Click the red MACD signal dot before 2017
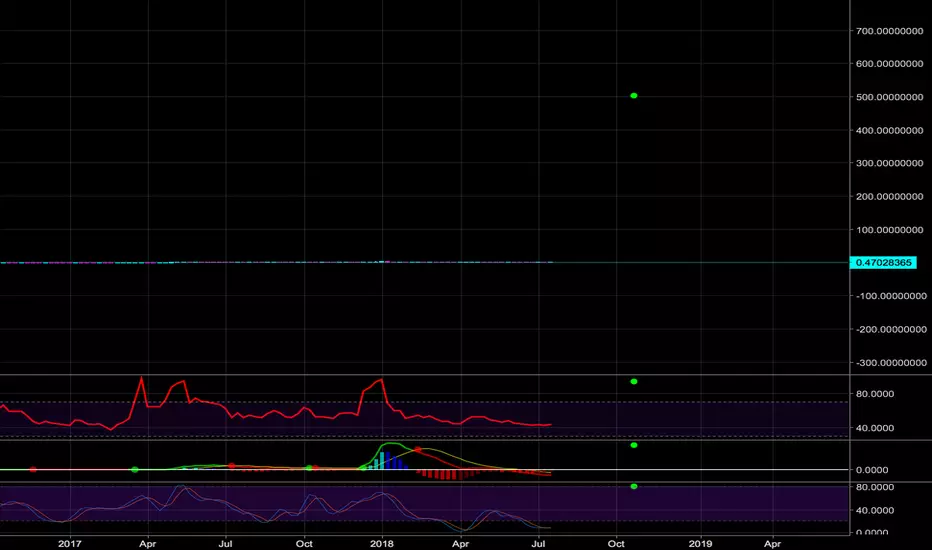932x550 pixels. coord(33,470)
